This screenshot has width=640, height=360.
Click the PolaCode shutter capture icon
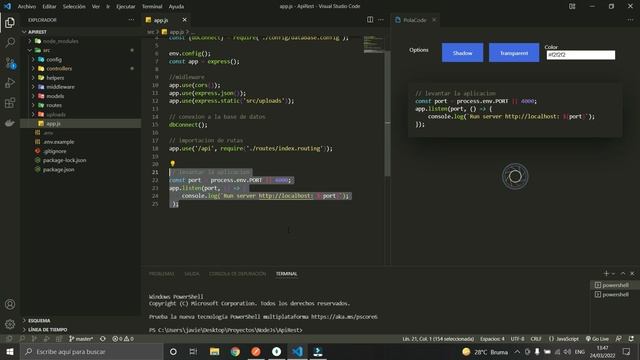pos(515,176)
